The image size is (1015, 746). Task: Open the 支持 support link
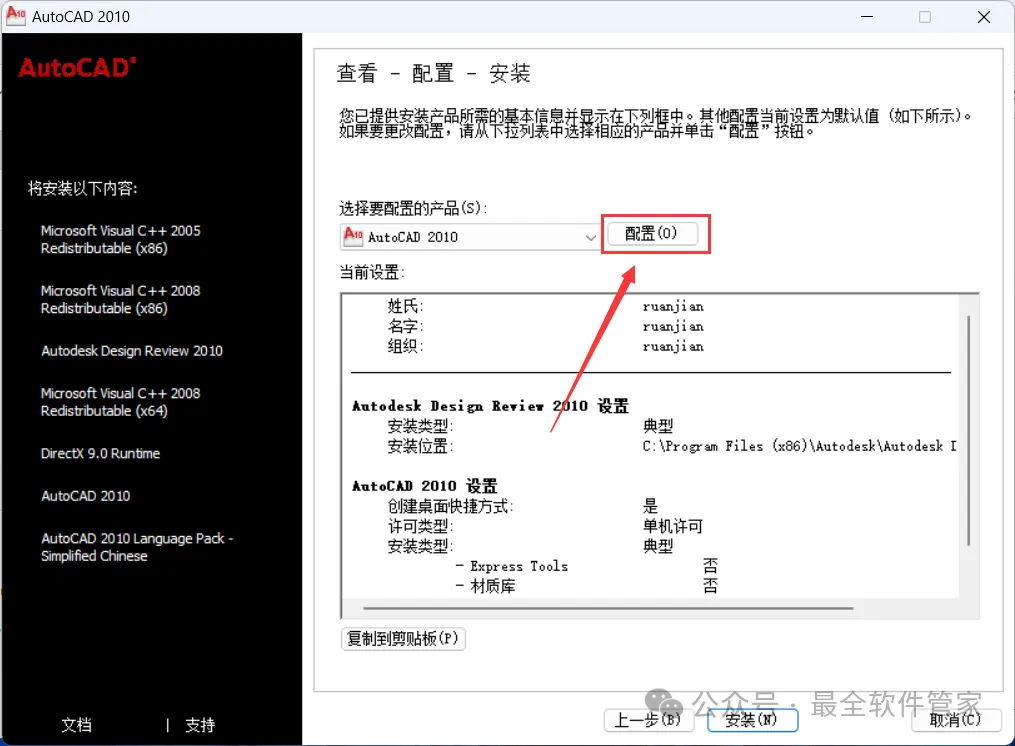[200, 725]
